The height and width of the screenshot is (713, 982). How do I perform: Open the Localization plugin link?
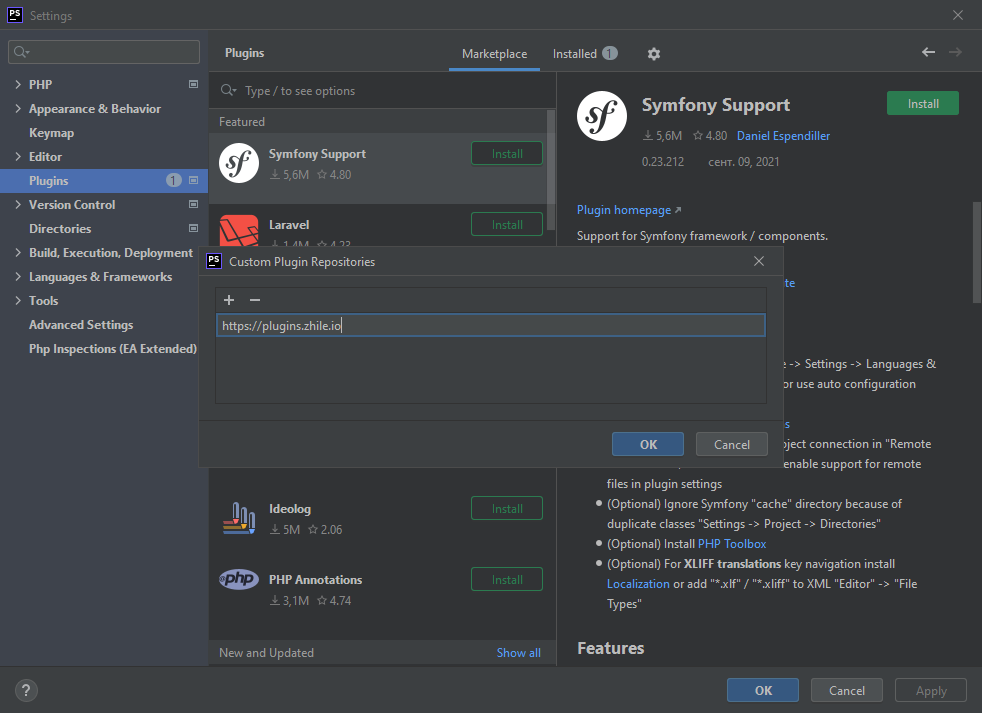[638, 584]
